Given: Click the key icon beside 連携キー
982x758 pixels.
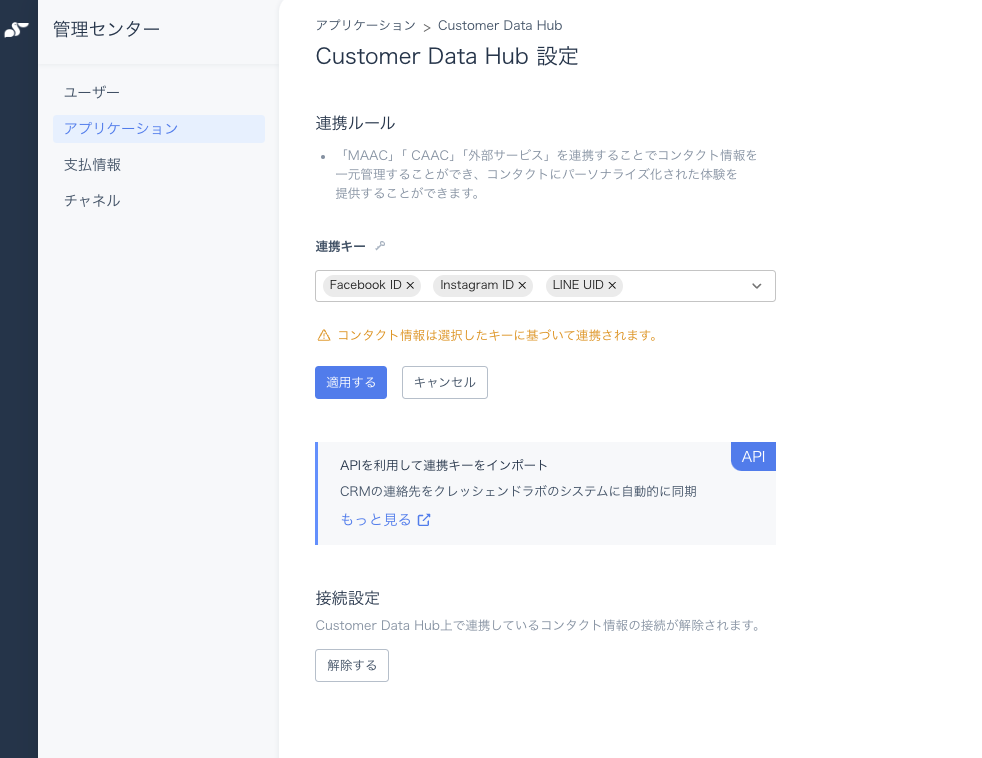Looking at the screenshot, I should (x=380, y=246).
